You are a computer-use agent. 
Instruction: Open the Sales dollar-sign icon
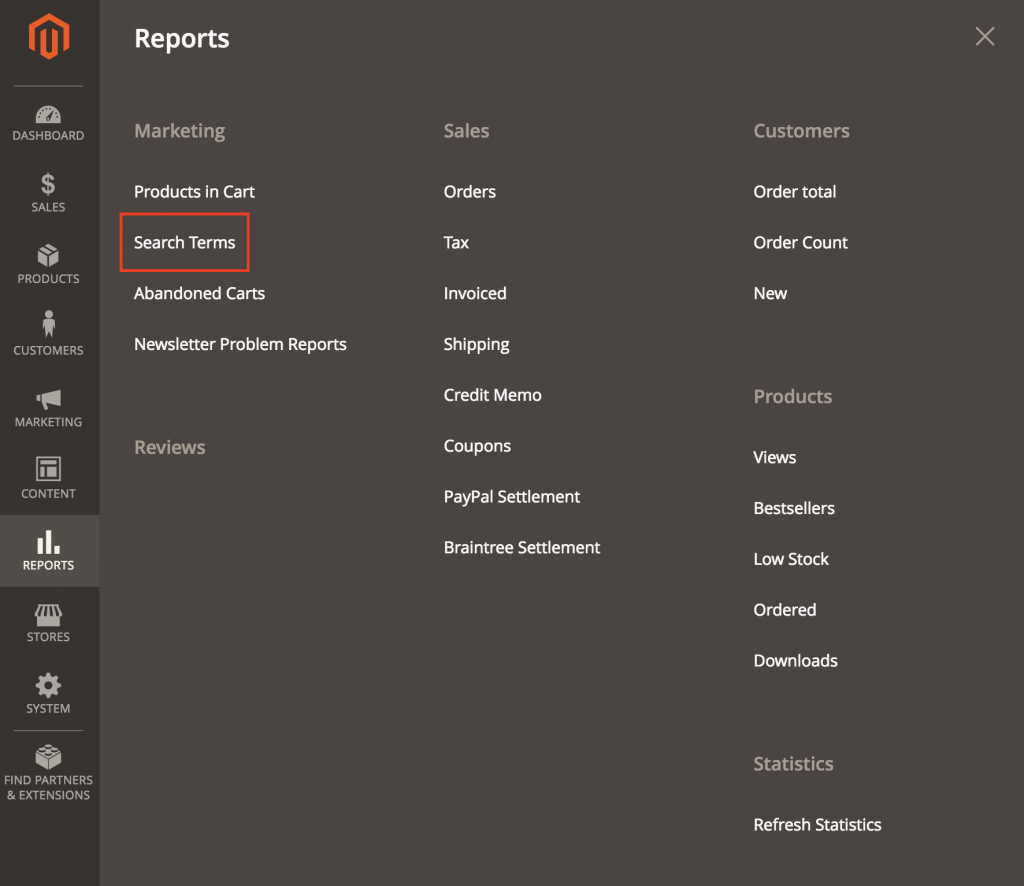(x=48, y=185)
